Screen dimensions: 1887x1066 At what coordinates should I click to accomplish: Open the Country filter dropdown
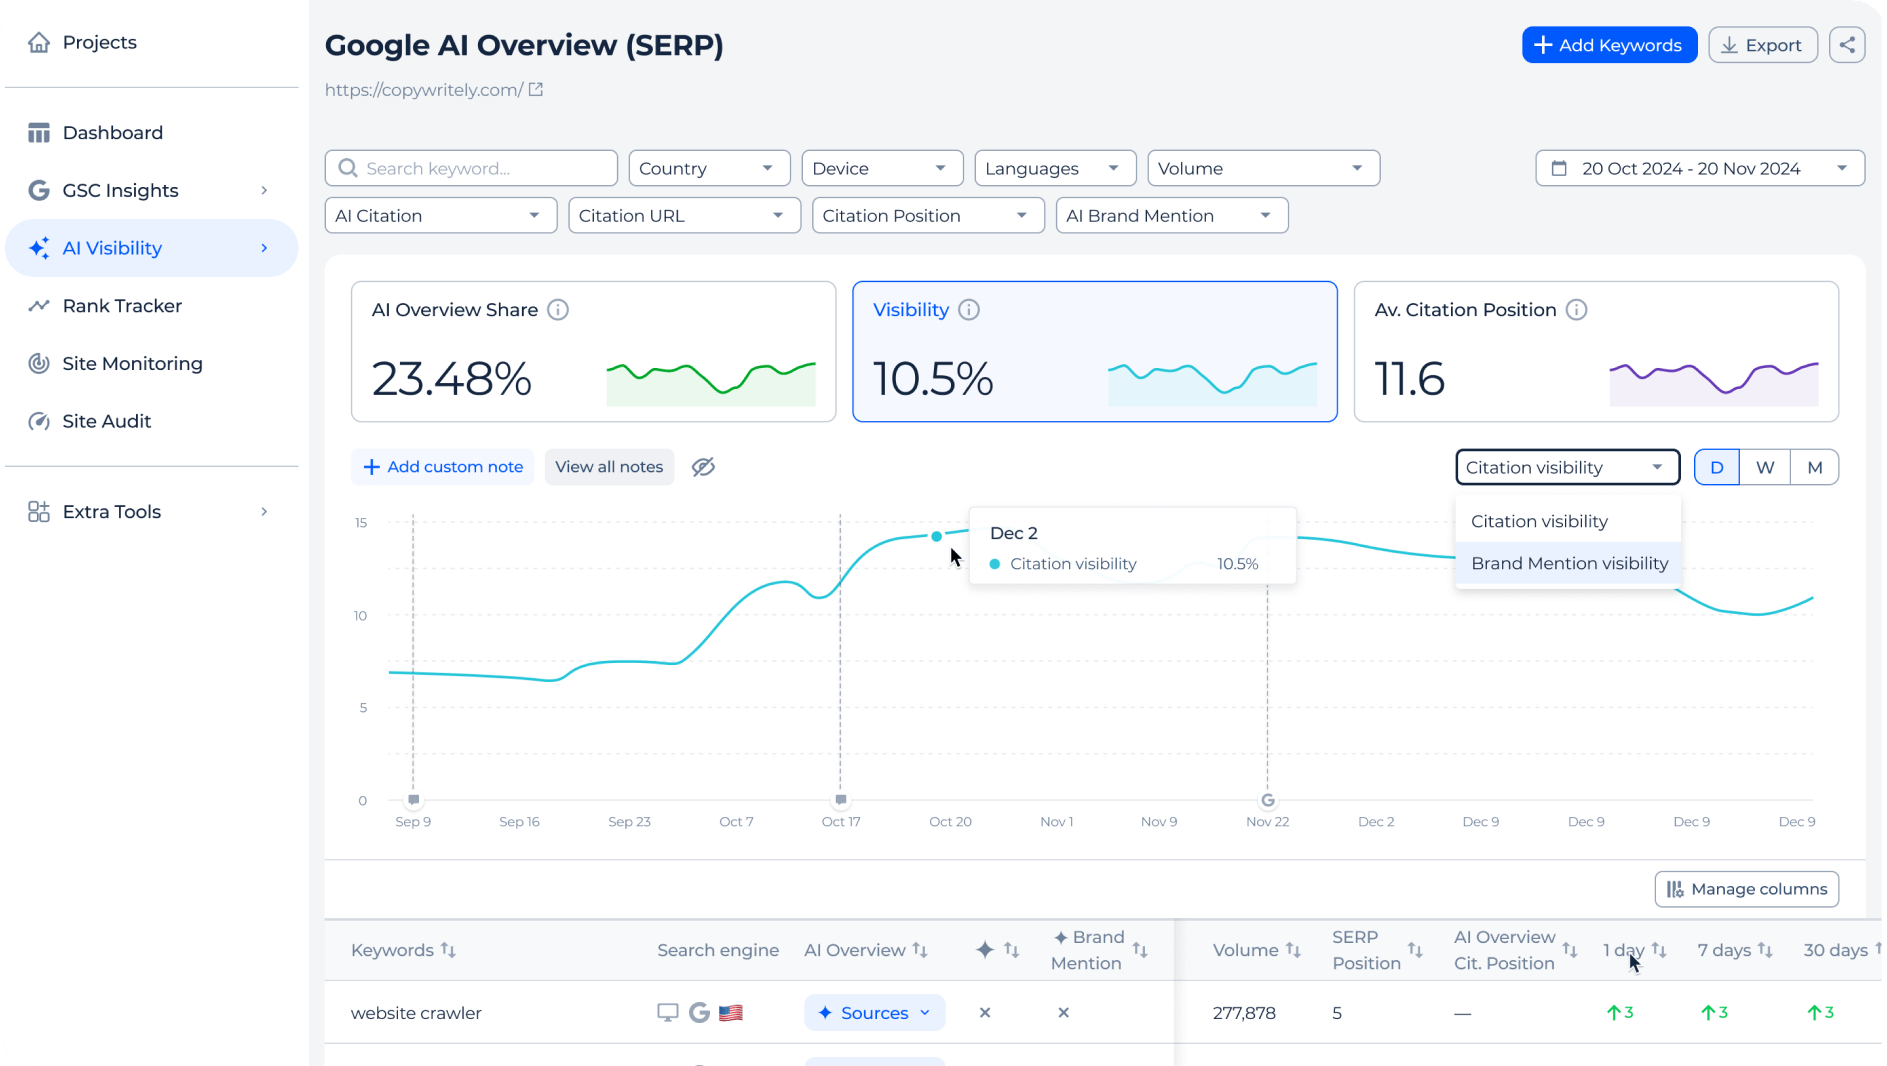[x=709, y=168]
